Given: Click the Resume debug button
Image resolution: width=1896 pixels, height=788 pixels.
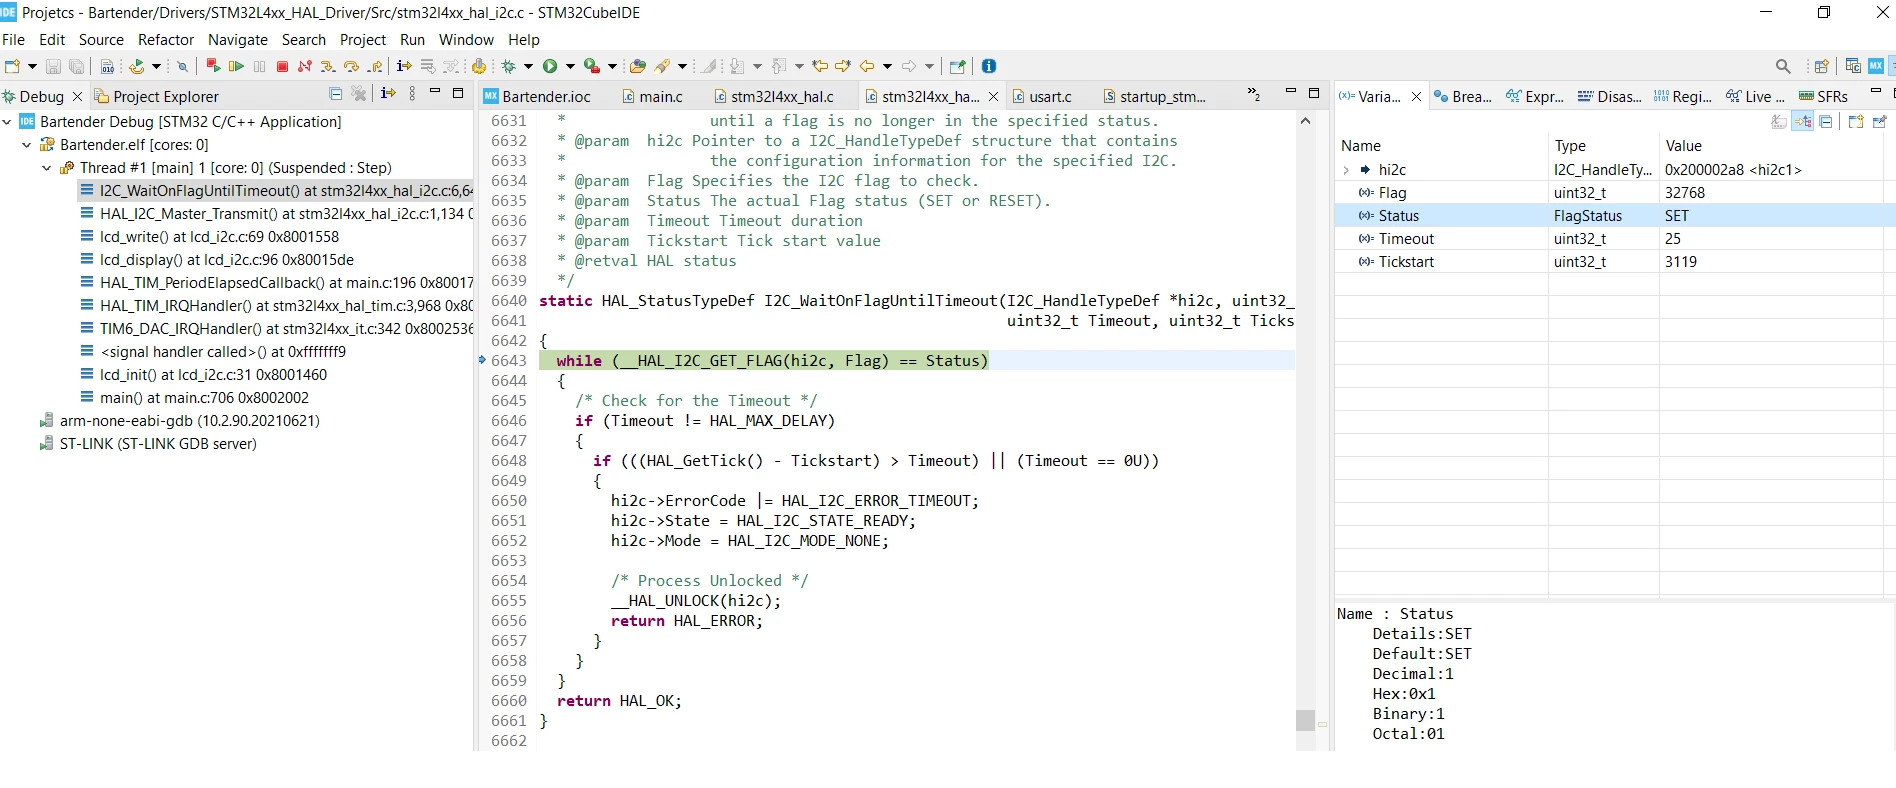Looking at the screenshot, I should pos(236,66).
